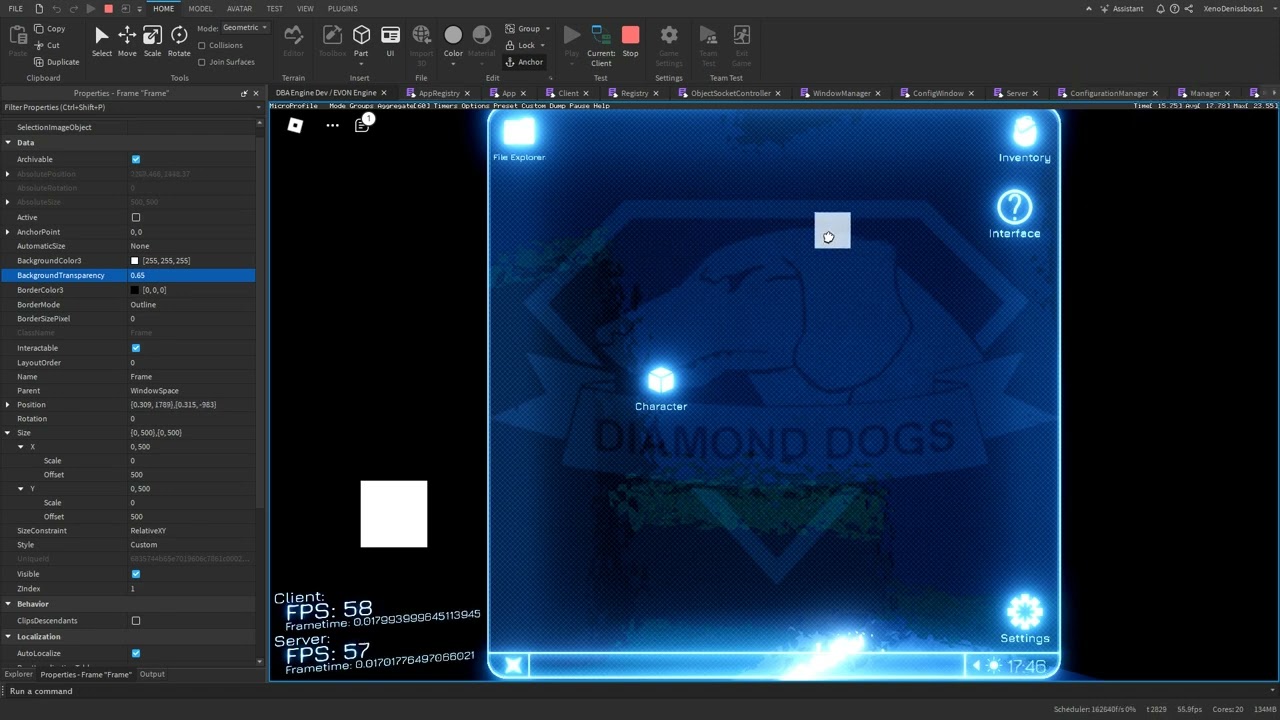This screenshot has height=720, width=1280.
Task: Pick the Select arrow tool
Action: click(x=102, y=41)
